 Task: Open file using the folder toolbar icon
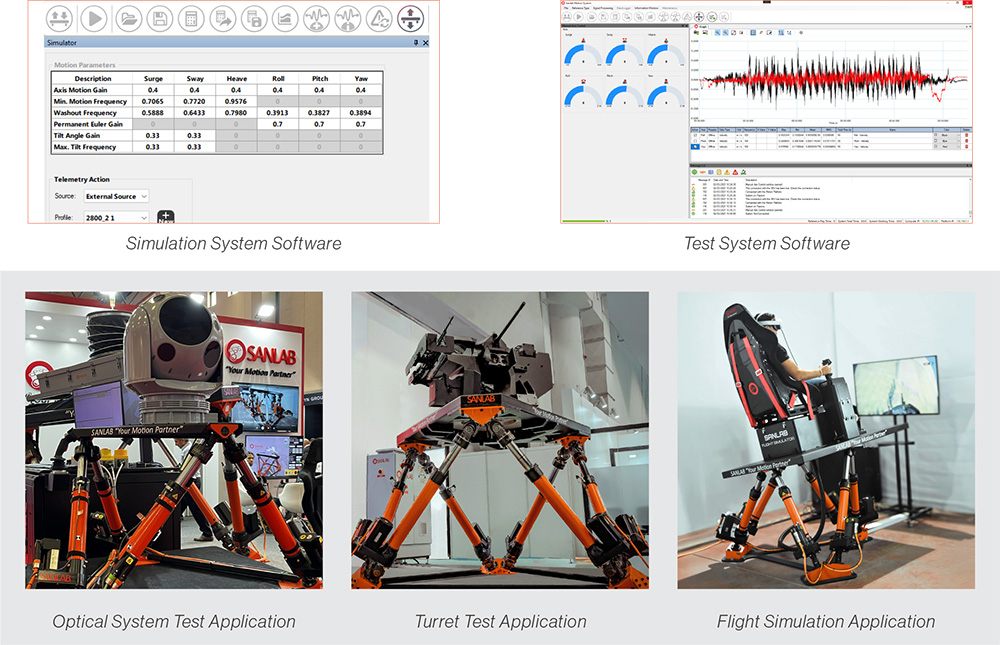(127, 18)
